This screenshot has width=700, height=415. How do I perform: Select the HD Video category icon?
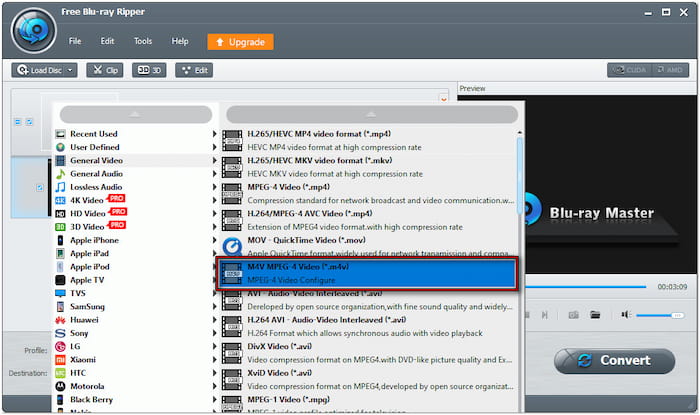coord(60,214)
